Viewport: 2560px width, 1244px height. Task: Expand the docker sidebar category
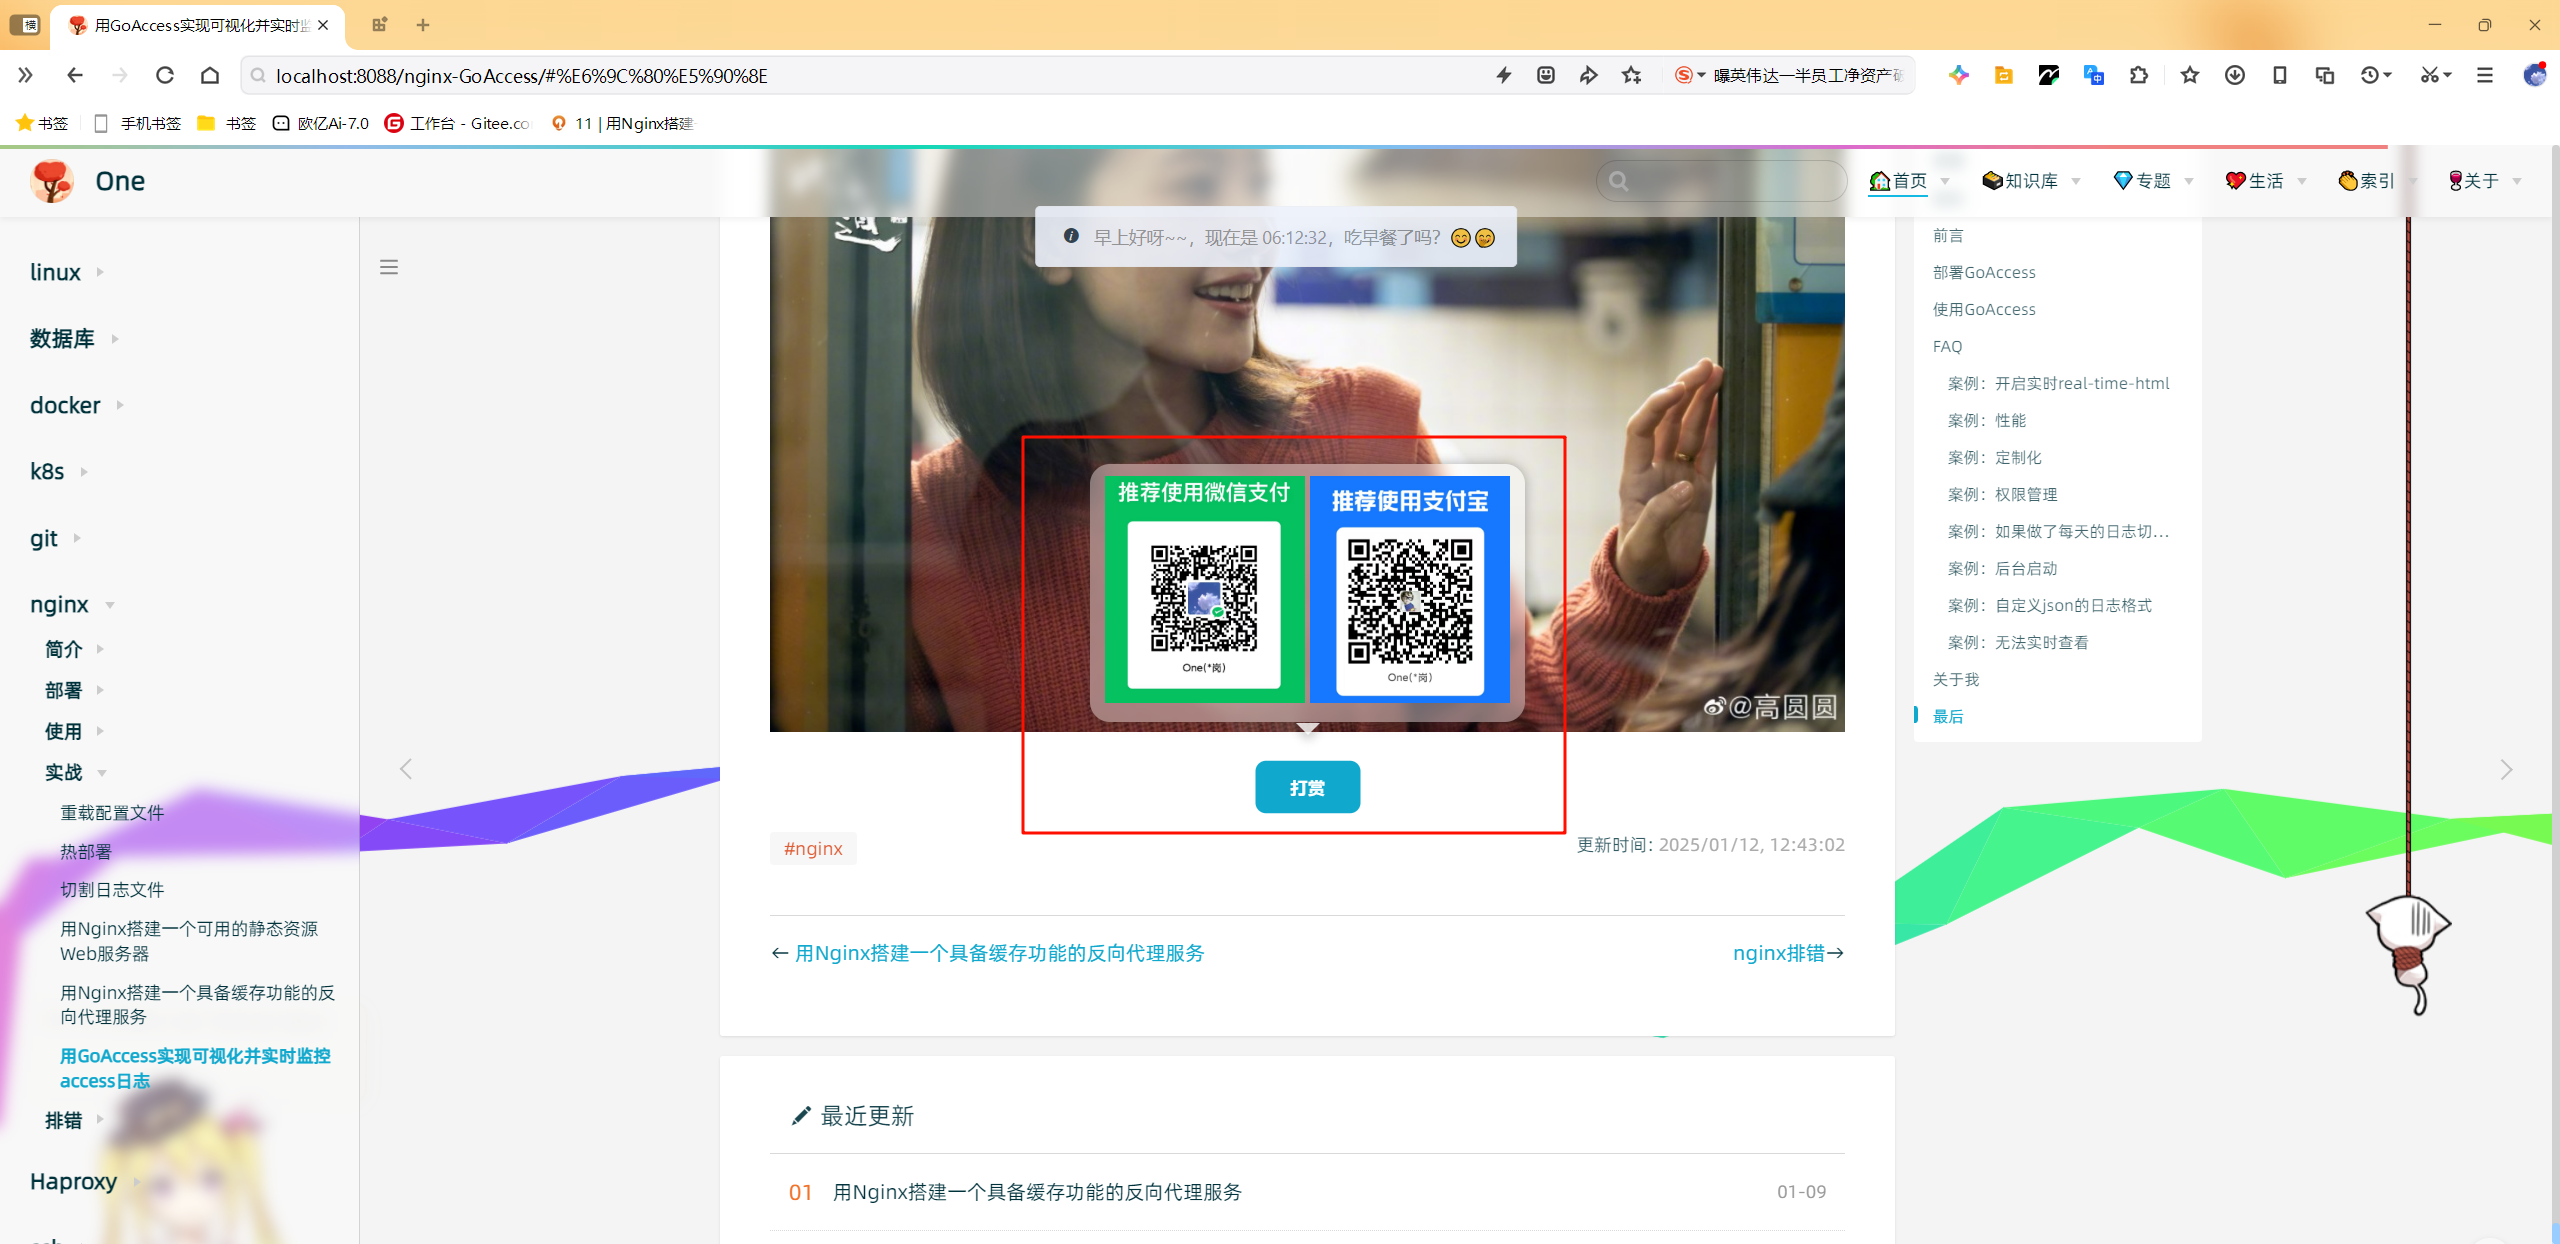coord(77,405)
